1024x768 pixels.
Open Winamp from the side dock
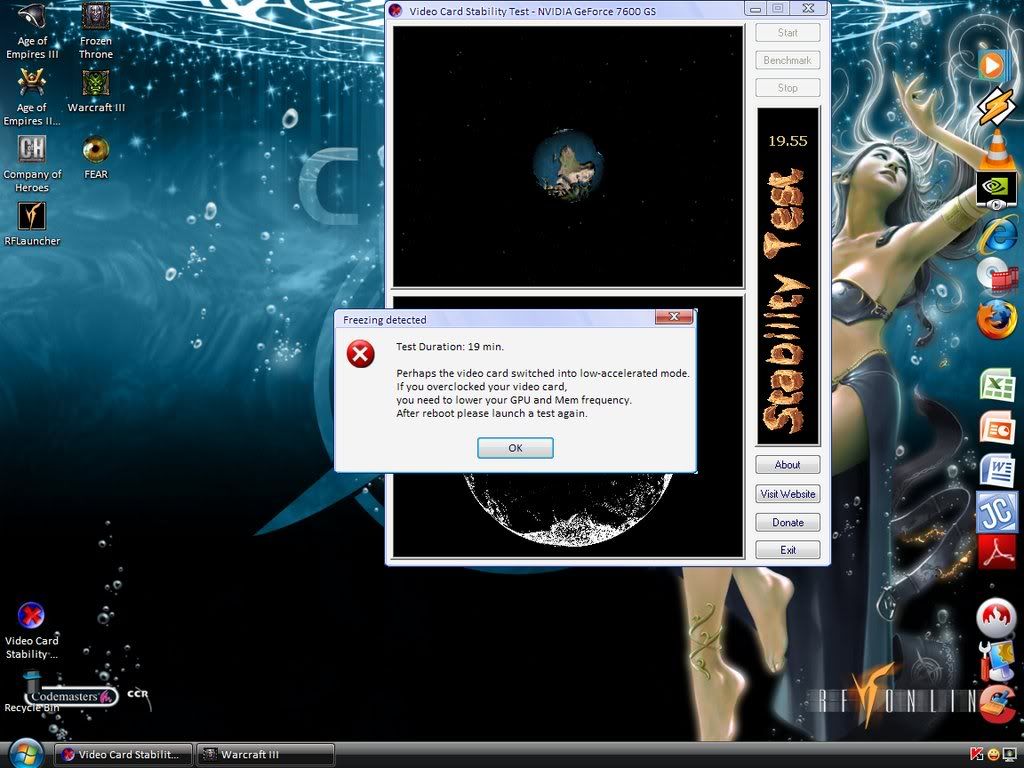click(996, 106)
